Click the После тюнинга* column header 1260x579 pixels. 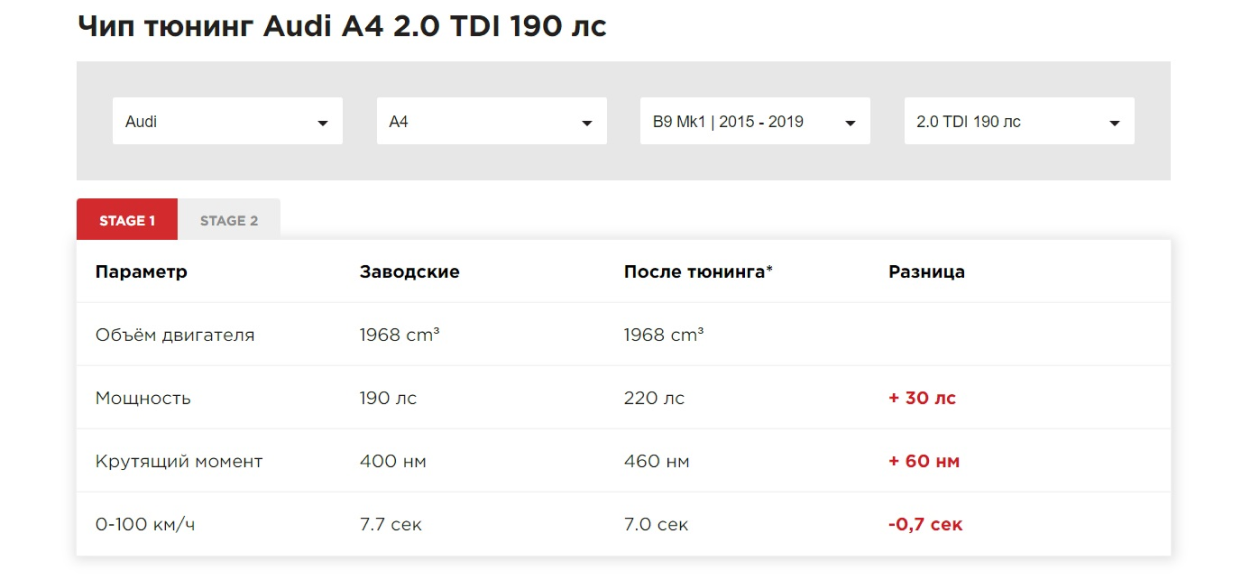(x=698, y=272)
